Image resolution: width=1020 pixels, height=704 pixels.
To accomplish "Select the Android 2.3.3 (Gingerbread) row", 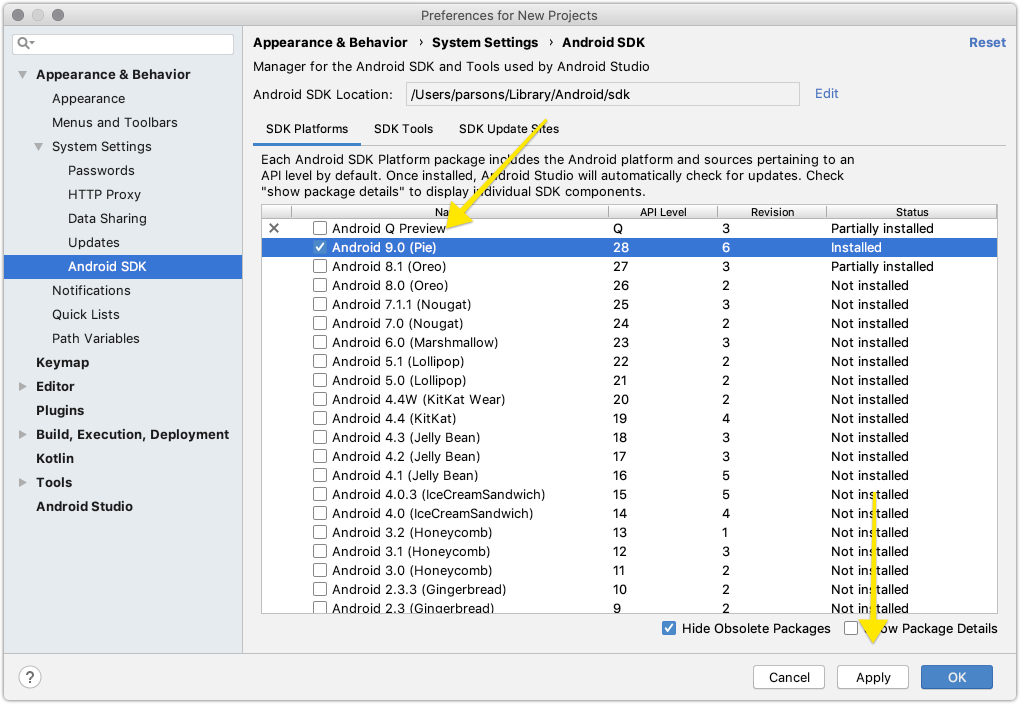I will (629, 590).
